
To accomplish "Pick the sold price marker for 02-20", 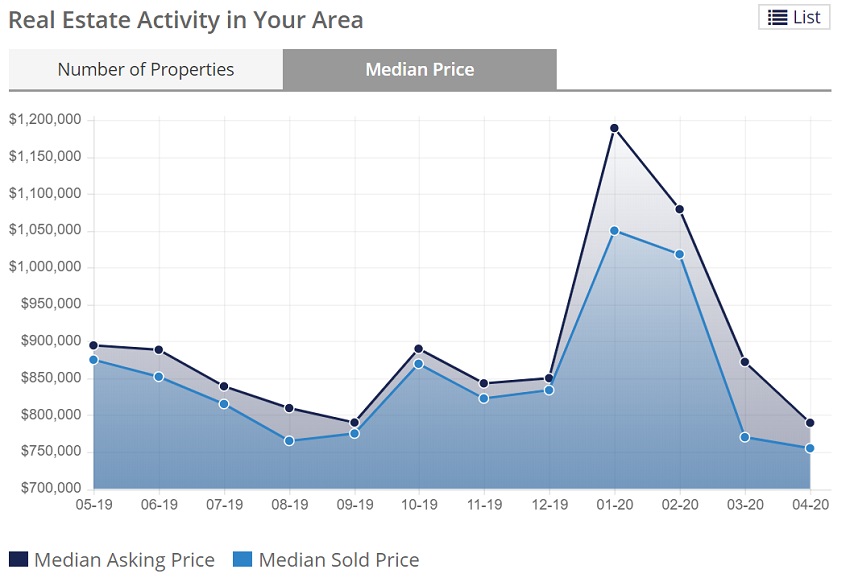I will click(680, 254).
